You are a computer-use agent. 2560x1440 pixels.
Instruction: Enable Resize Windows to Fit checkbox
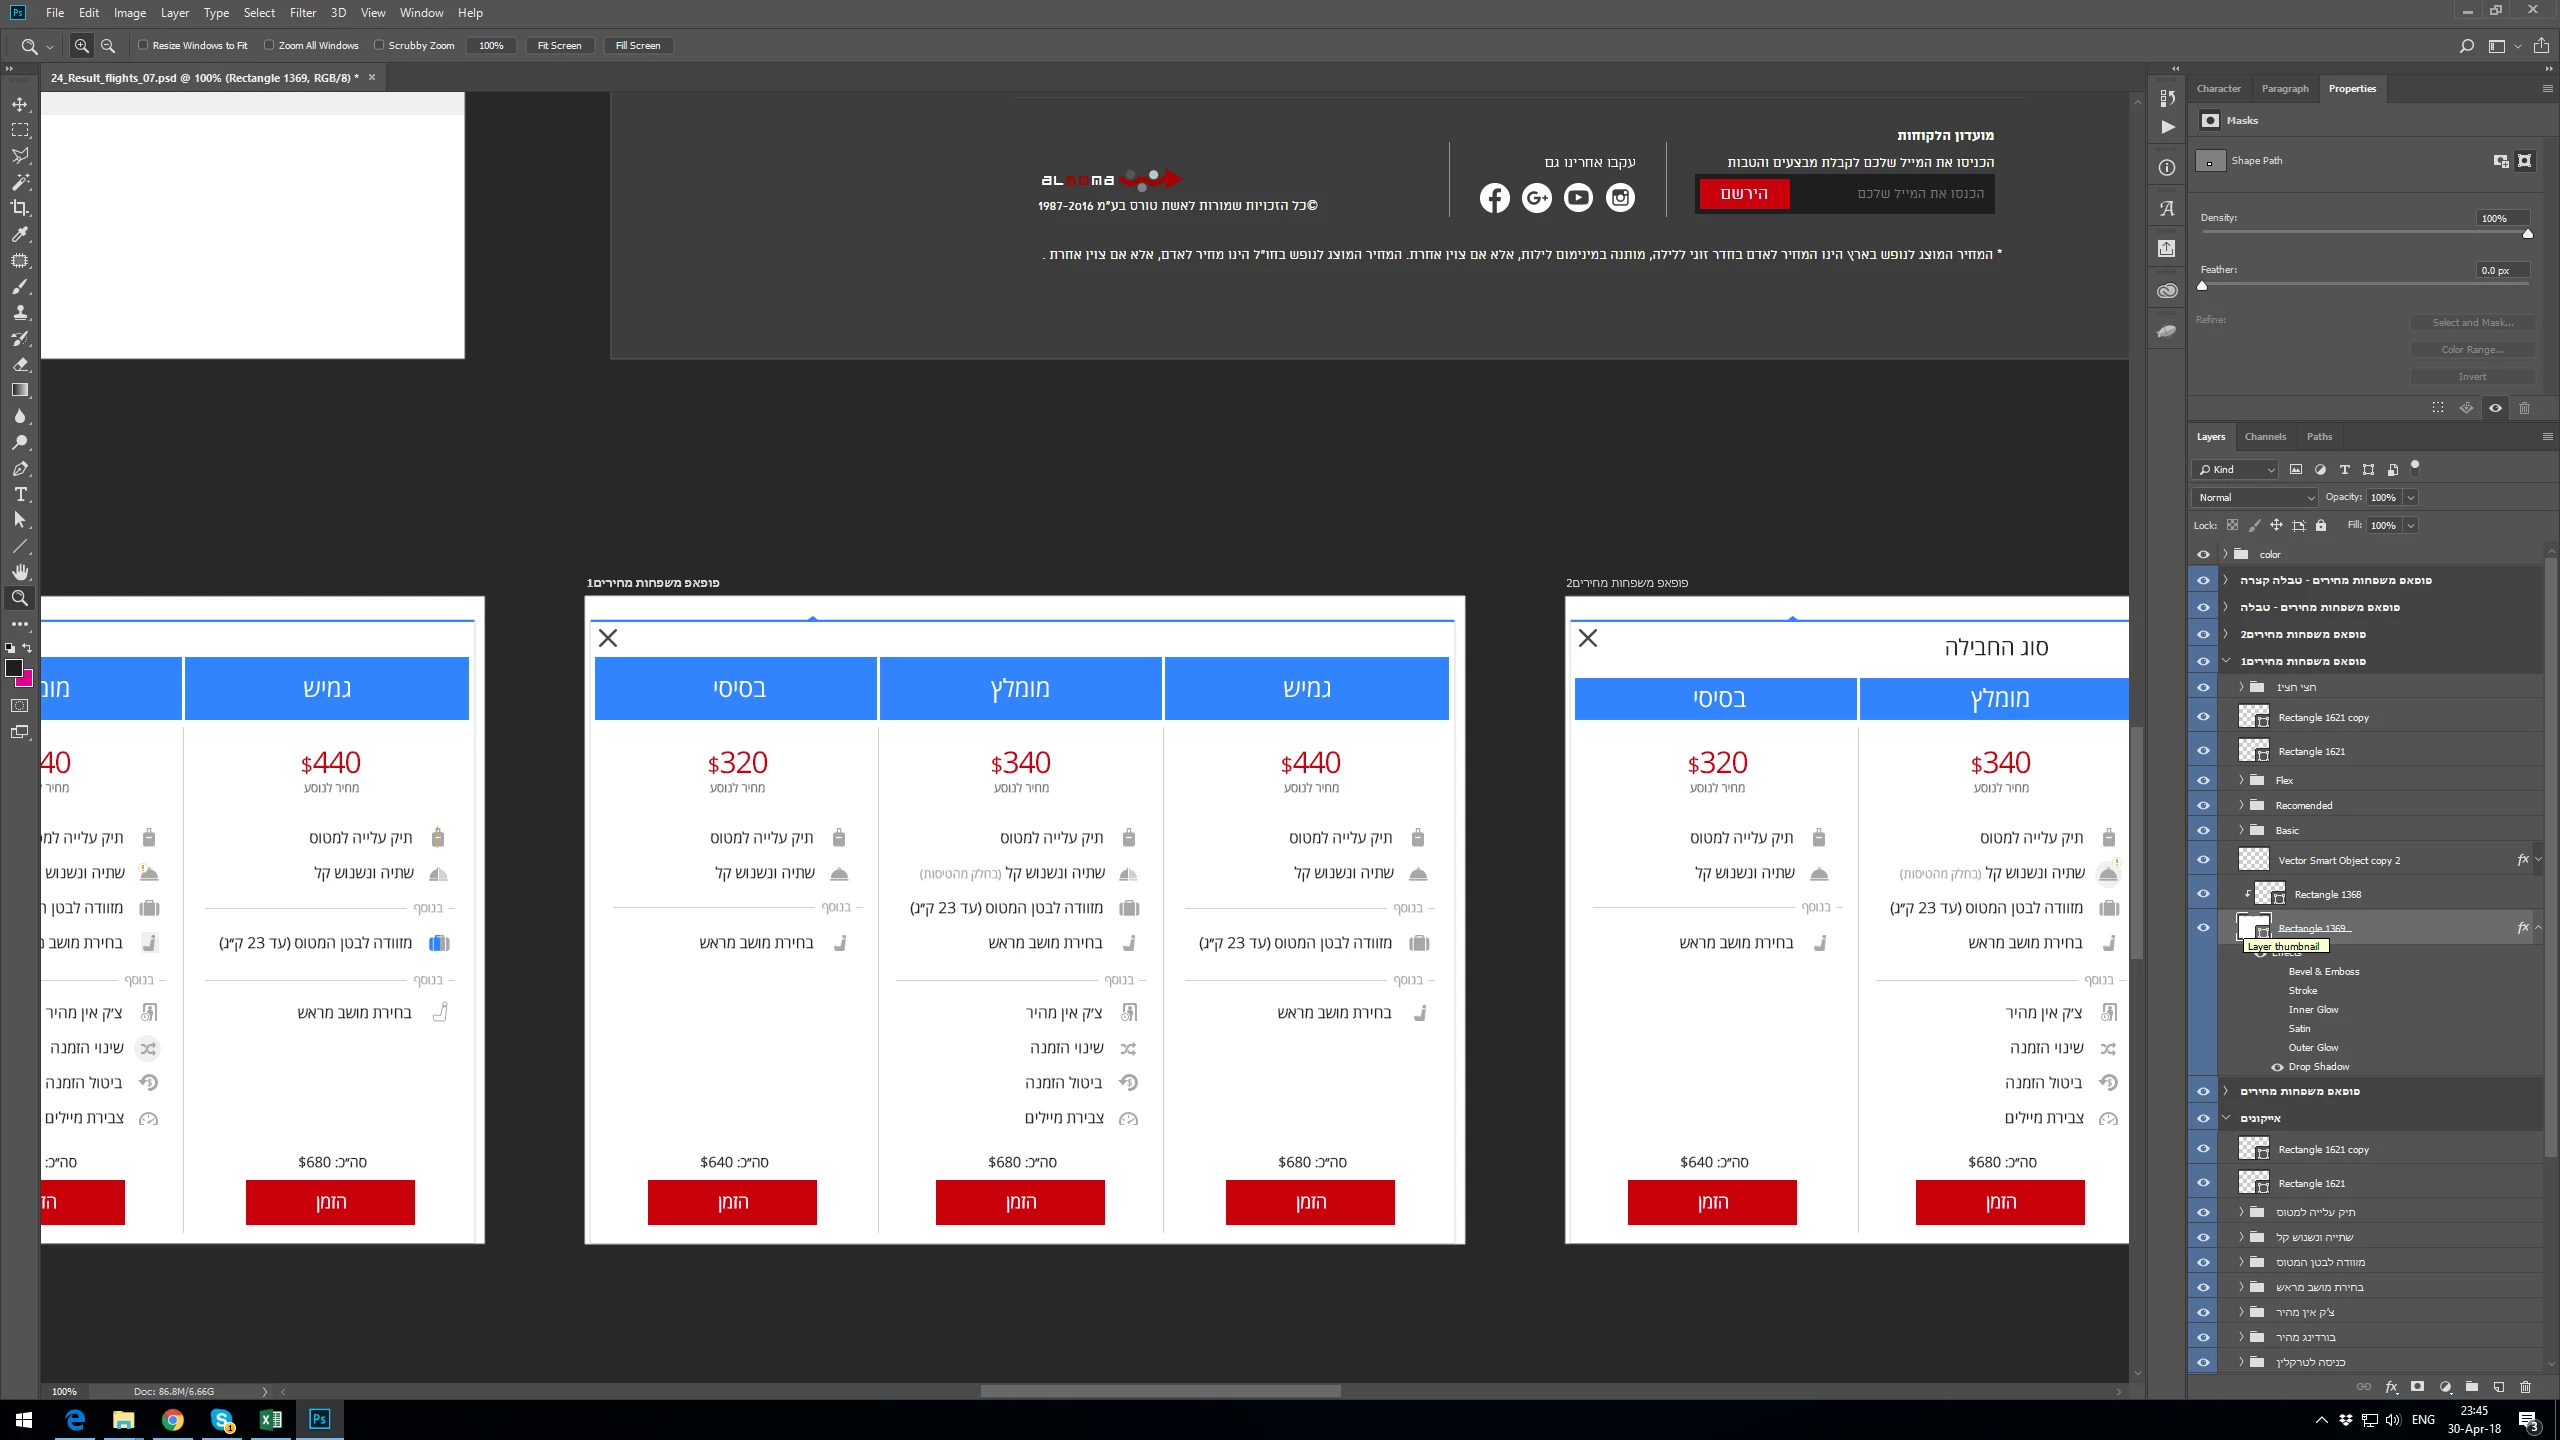click(143, 45)
